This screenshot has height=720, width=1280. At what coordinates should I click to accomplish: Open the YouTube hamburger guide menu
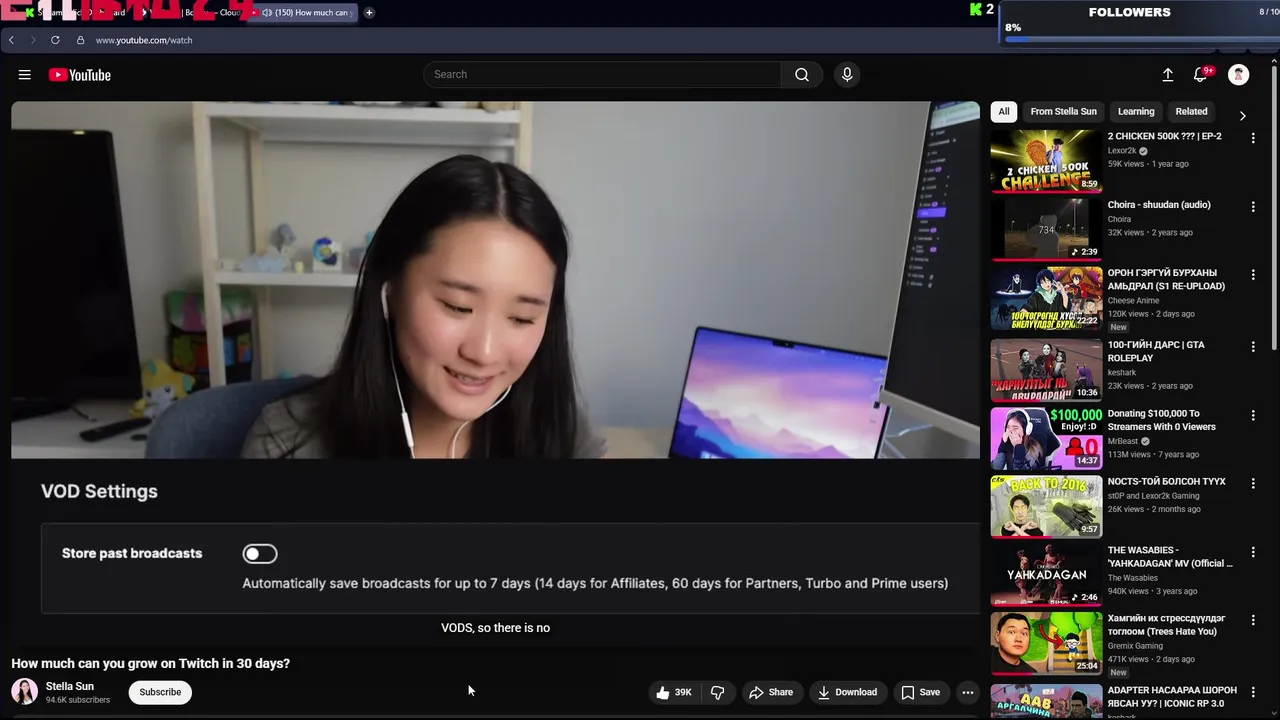[25, 75]
